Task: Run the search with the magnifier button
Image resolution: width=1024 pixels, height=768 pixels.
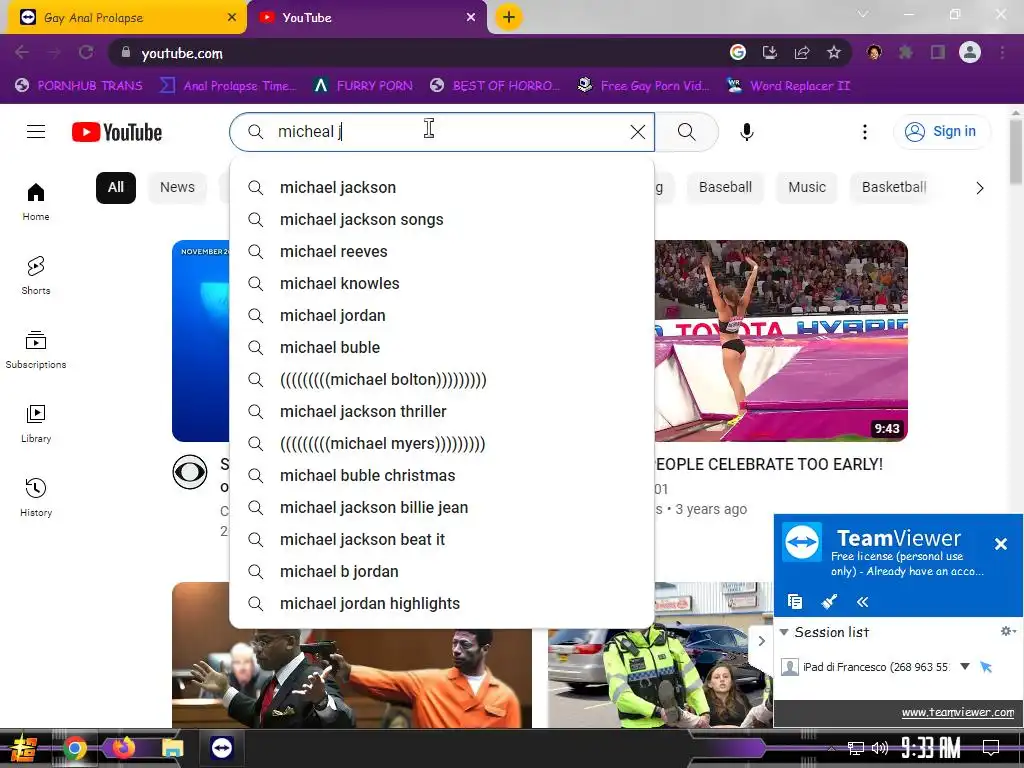Action: point(686,132)
